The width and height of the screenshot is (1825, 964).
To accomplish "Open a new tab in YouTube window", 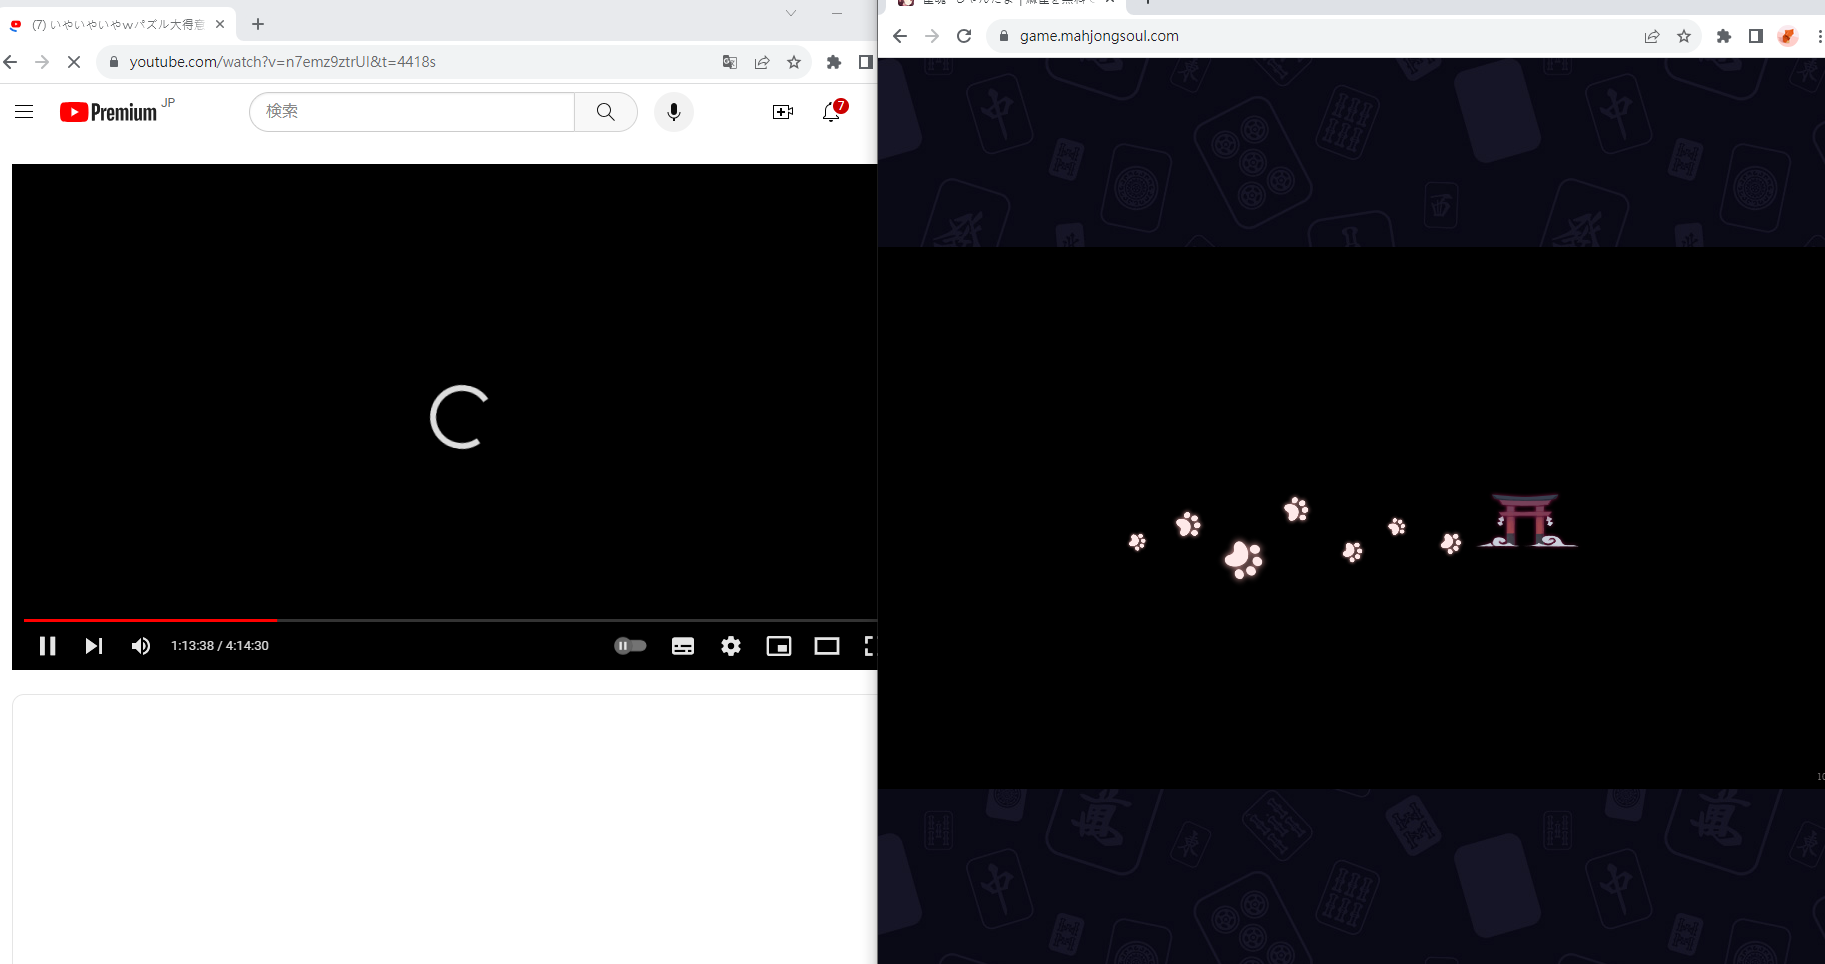I will click(x=258, y=24).
